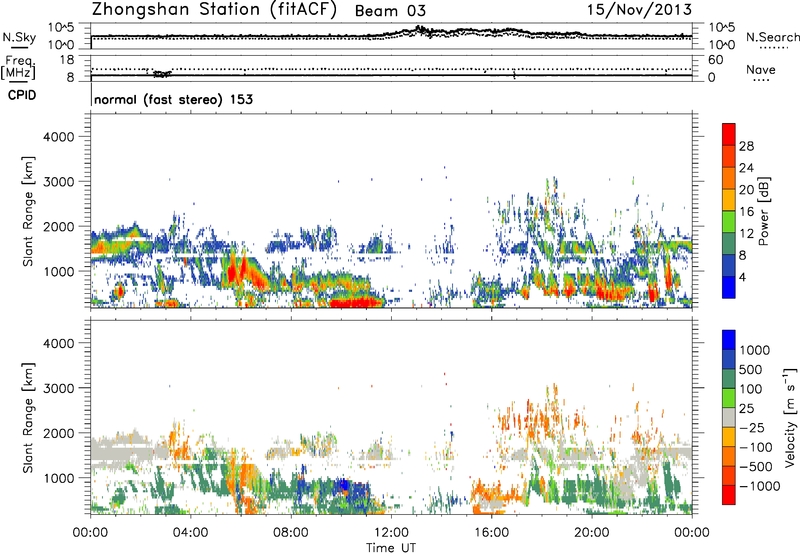Click the "normal (fast stereo) 153" text
The width and height of the screenshot is (800, 554).
173,100
